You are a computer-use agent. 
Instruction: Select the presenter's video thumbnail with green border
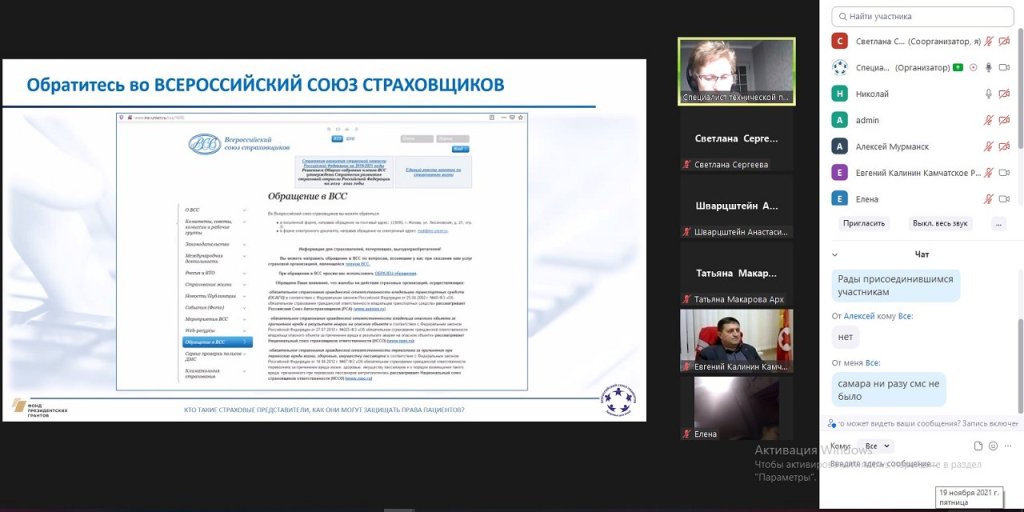coord(736,72)
